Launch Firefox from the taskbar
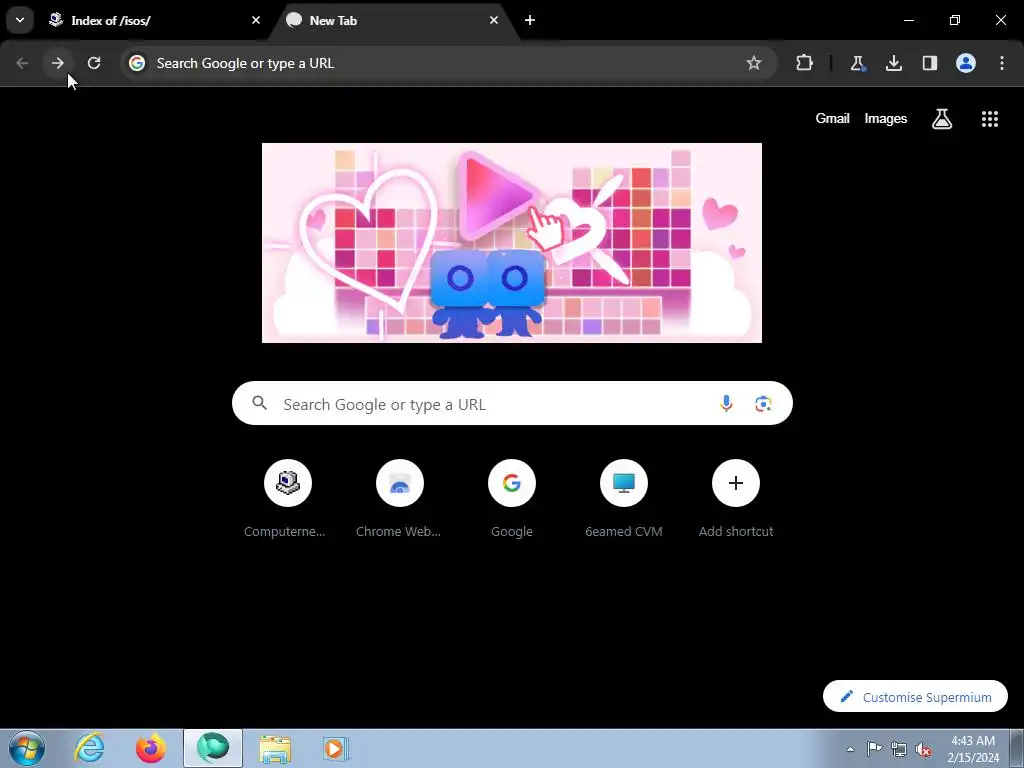1024x768 pixels. [x=151, y=748]
